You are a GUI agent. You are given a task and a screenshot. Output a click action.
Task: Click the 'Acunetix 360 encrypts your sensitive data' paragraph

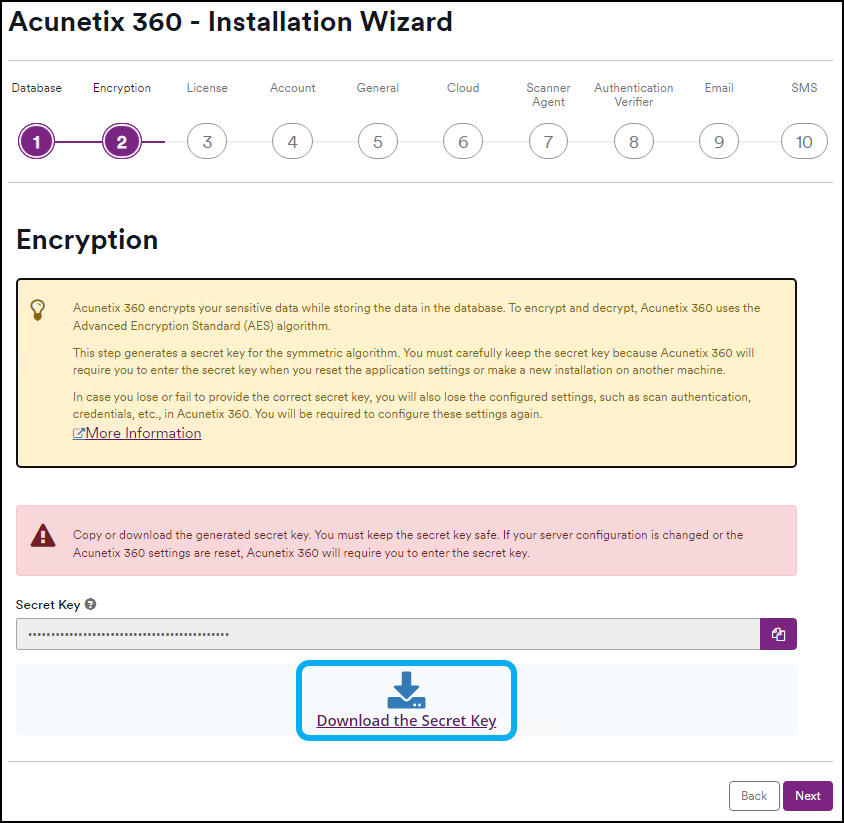[417, 316]
